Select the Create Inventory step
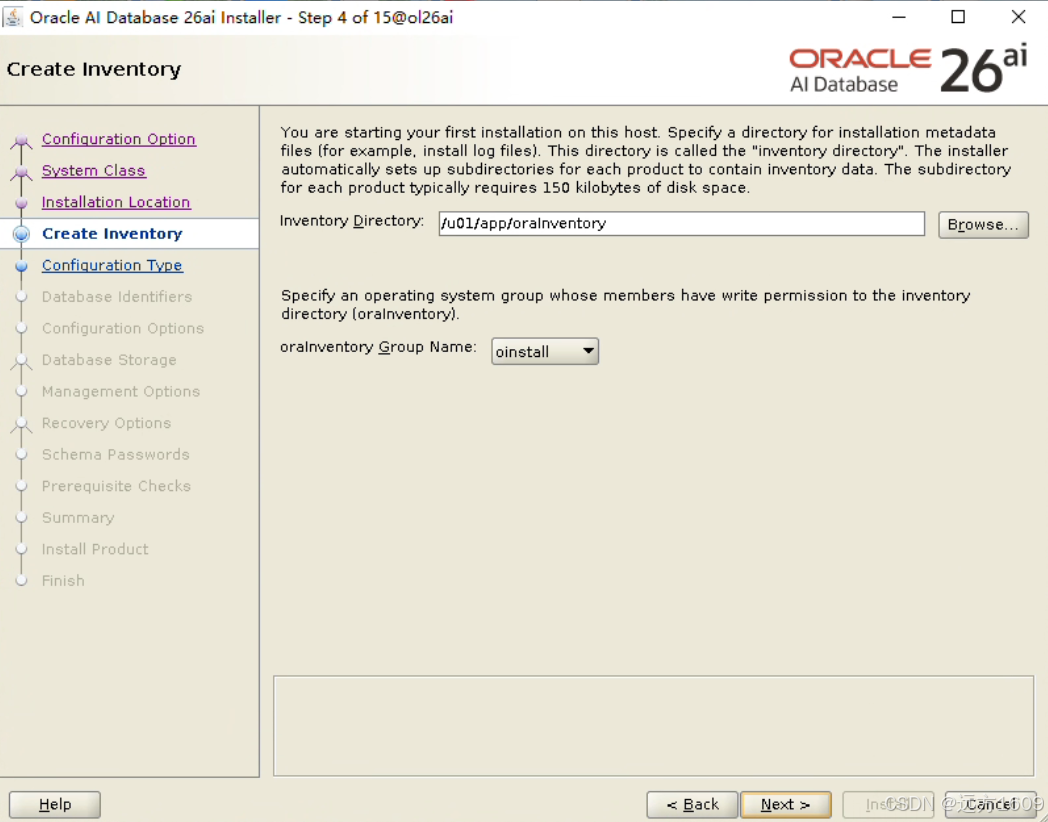The width and height of the screenshot is (1048, 822). click(112, 233)
